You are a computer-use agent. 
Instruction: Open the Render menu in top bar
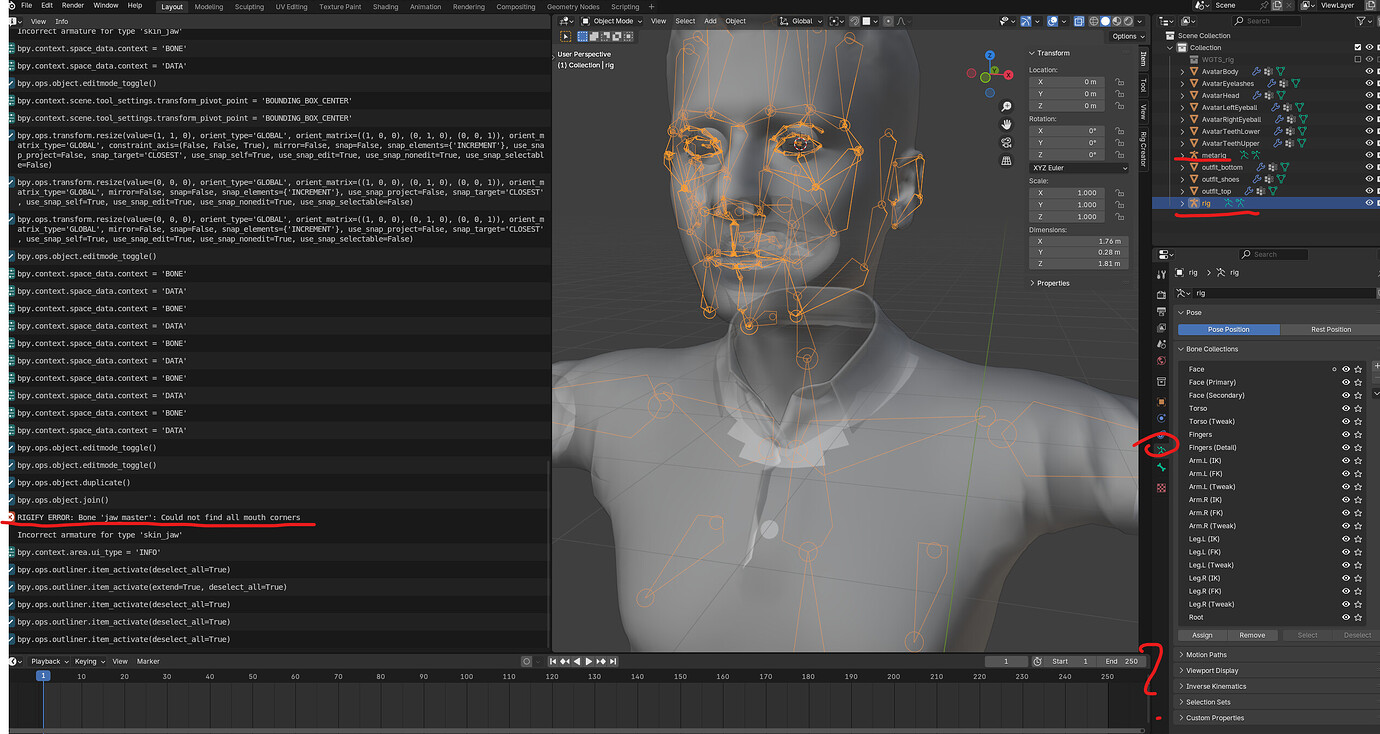[73, 5]
